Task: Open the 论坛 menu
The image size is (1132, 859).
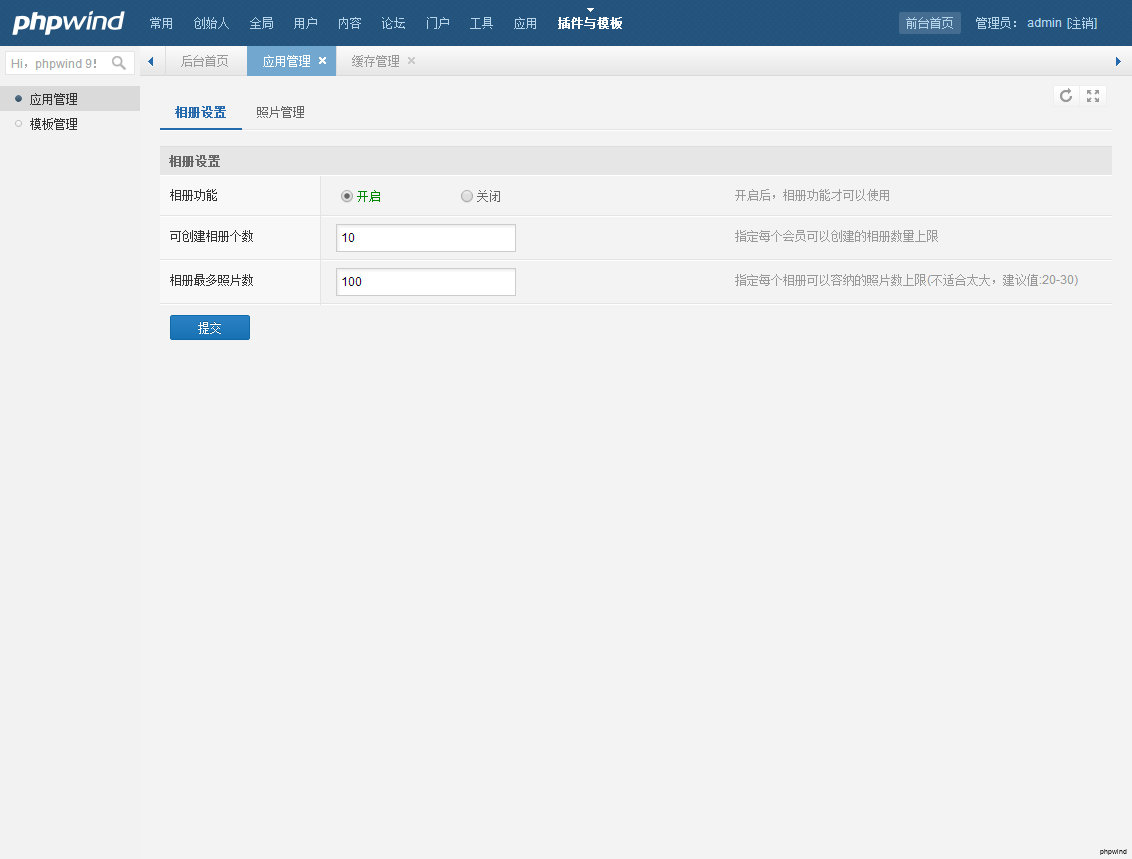Action: (x=393, y=23)
